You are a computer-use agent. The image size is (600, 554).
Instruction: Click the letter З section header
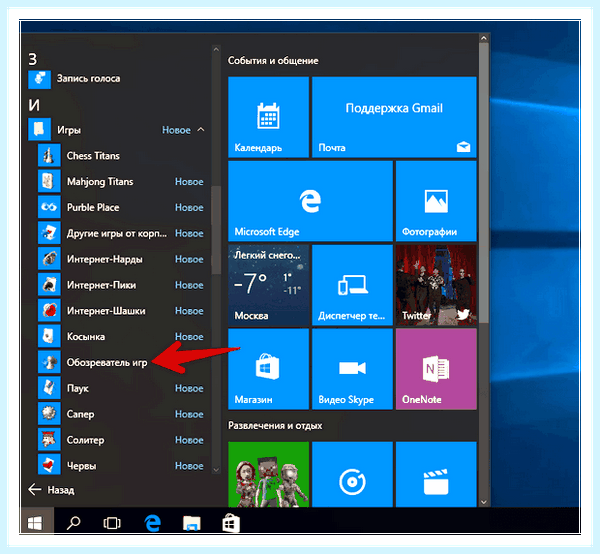click(33, 60)
